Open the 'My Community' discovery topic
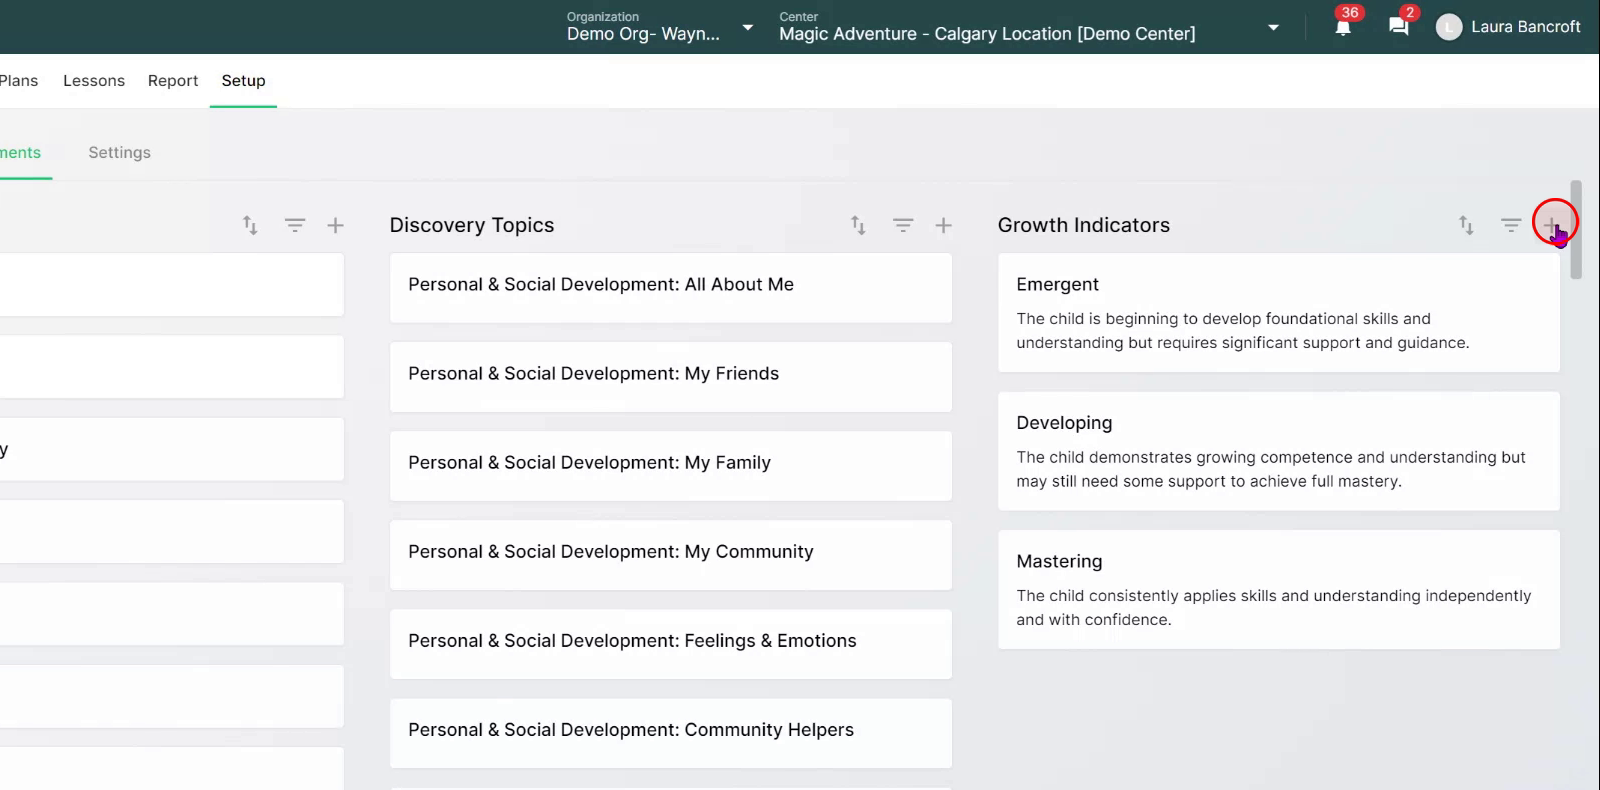 click(x=670, y=554)
